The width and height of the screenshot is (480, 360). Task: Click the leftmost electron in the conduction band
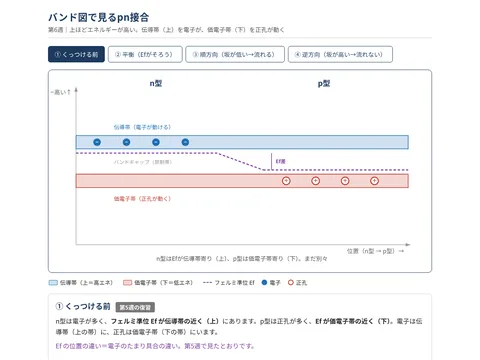pyautogui.click(x=97, y=142)
